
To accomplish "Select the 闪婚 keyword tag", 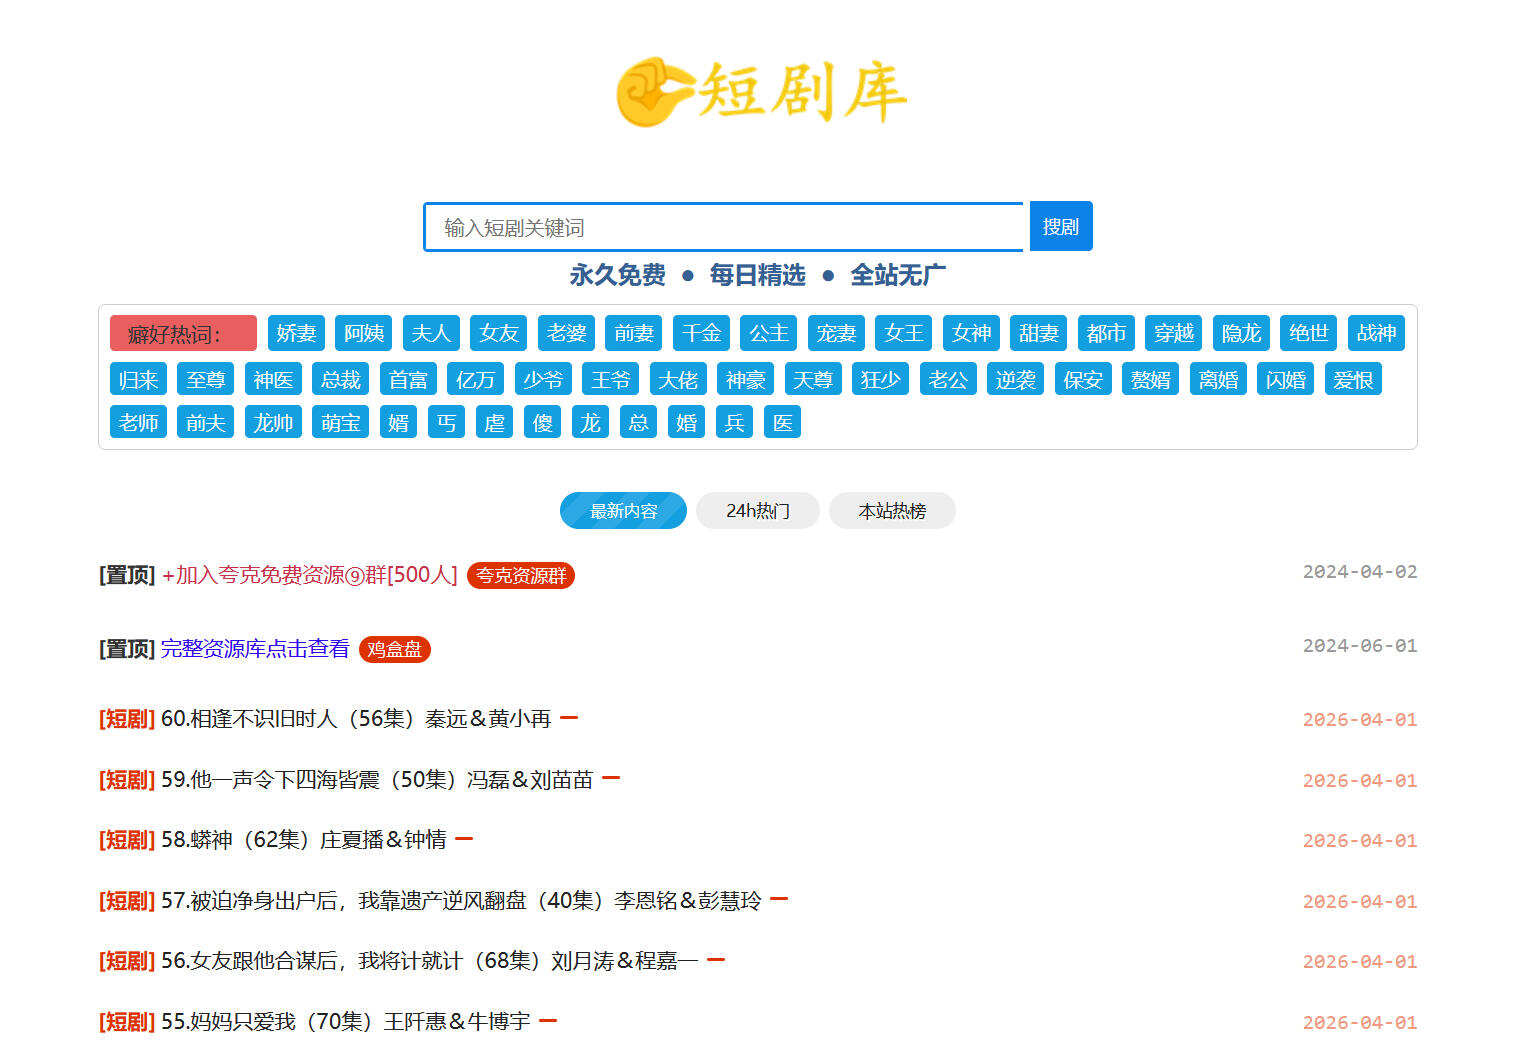I will point(1285,380).
